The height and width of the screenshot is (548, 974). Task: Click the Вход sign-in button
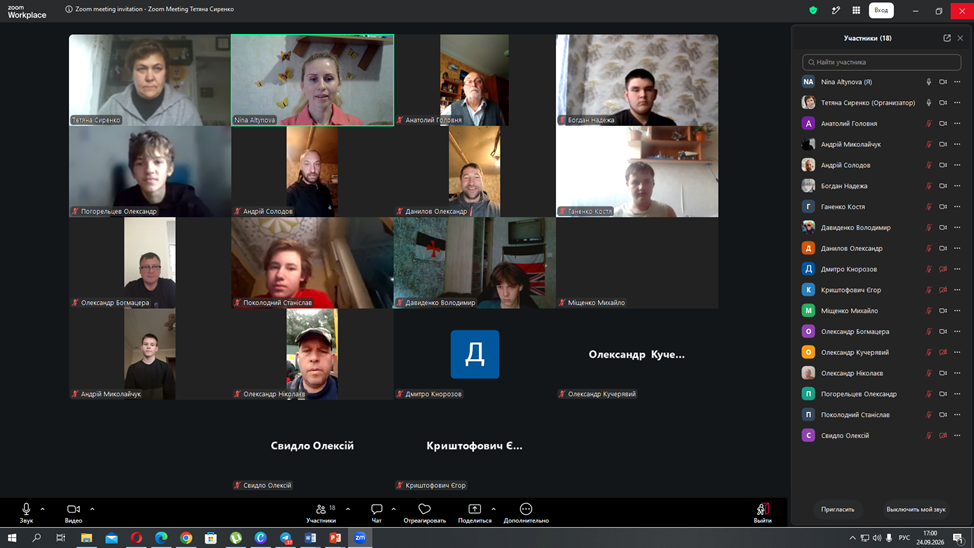click(x=881, y=10)
